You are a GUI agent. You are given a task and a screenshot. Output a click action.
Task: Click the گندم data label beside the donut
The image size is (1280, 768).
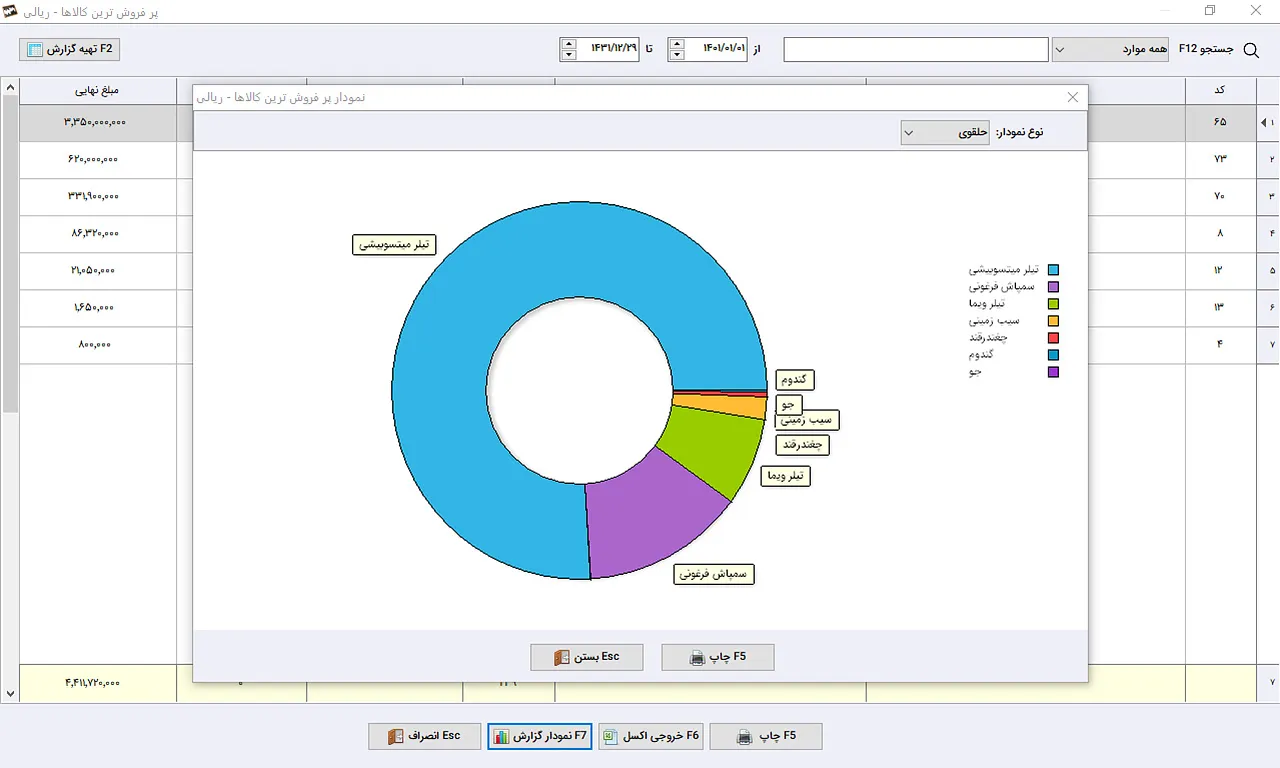[795, 380]
